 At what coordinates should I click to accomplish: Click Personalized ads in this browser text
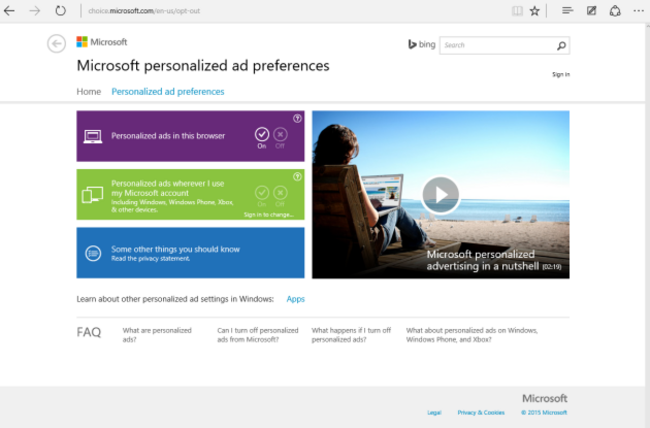coord(168,136)
